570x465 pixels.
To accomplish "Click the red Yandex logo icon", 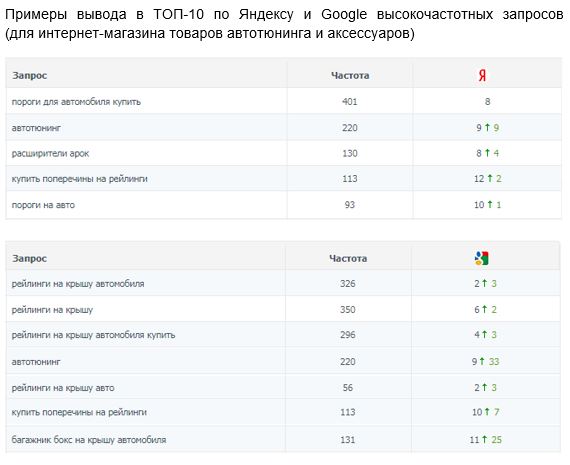I will (482, 76).
